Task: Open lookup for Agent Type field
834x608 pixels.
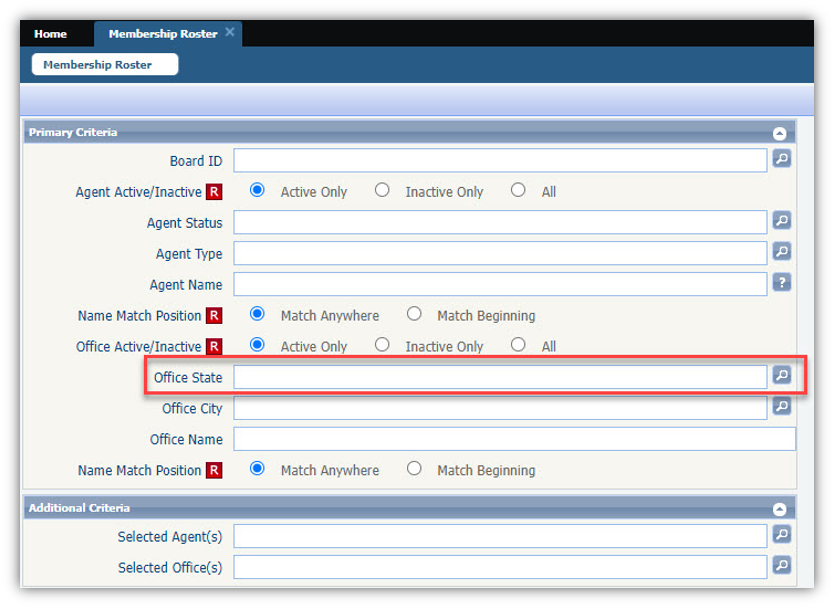Action: point(781,251)
